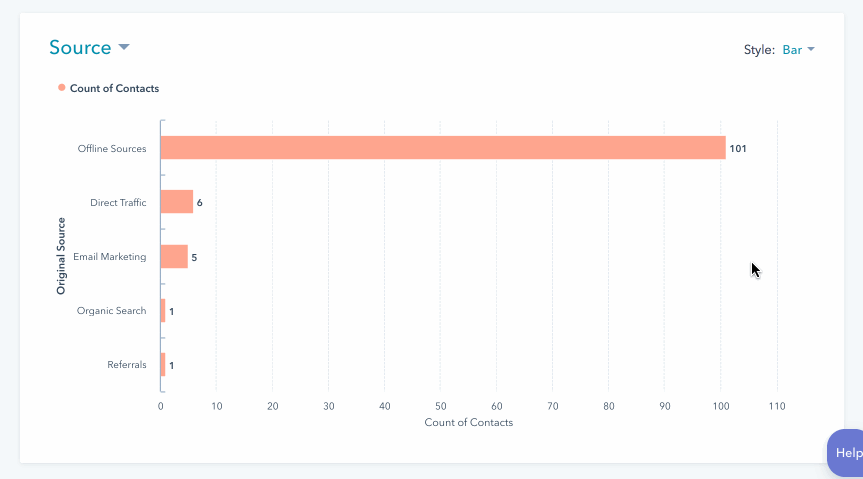The width and height of the screenshot is (863, 479).
Task: Click the Organic Search axis label
Action: coord(112,311)
